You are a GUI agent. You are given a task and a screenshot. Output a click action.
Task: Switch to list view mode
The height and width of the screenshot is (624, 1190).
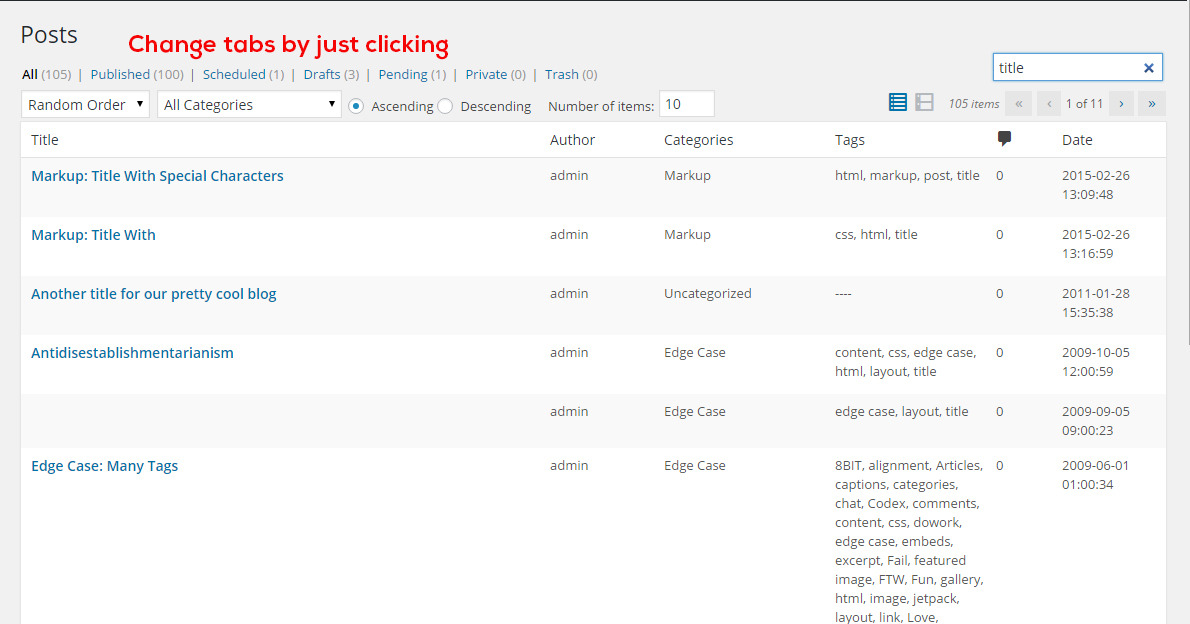pos(898,102)
